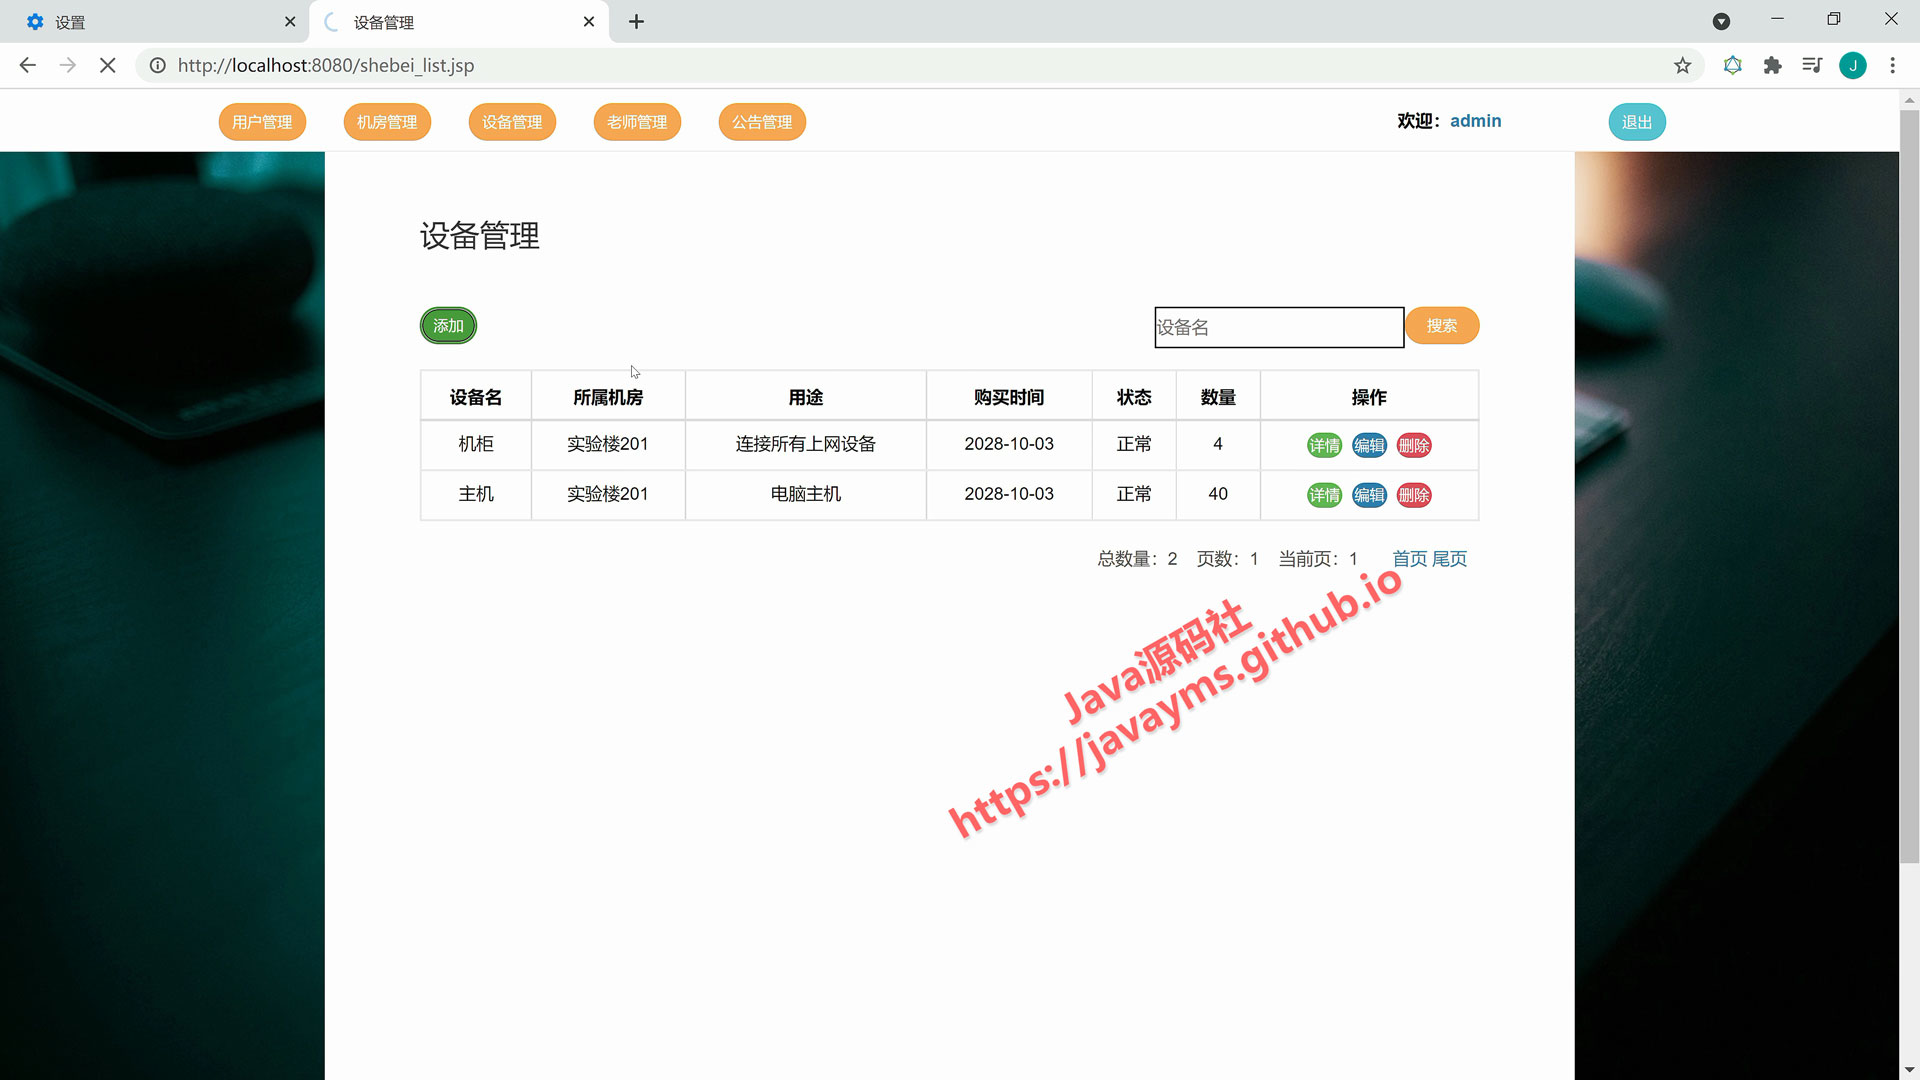Click the 机柜 device name cell

point(476,444)
